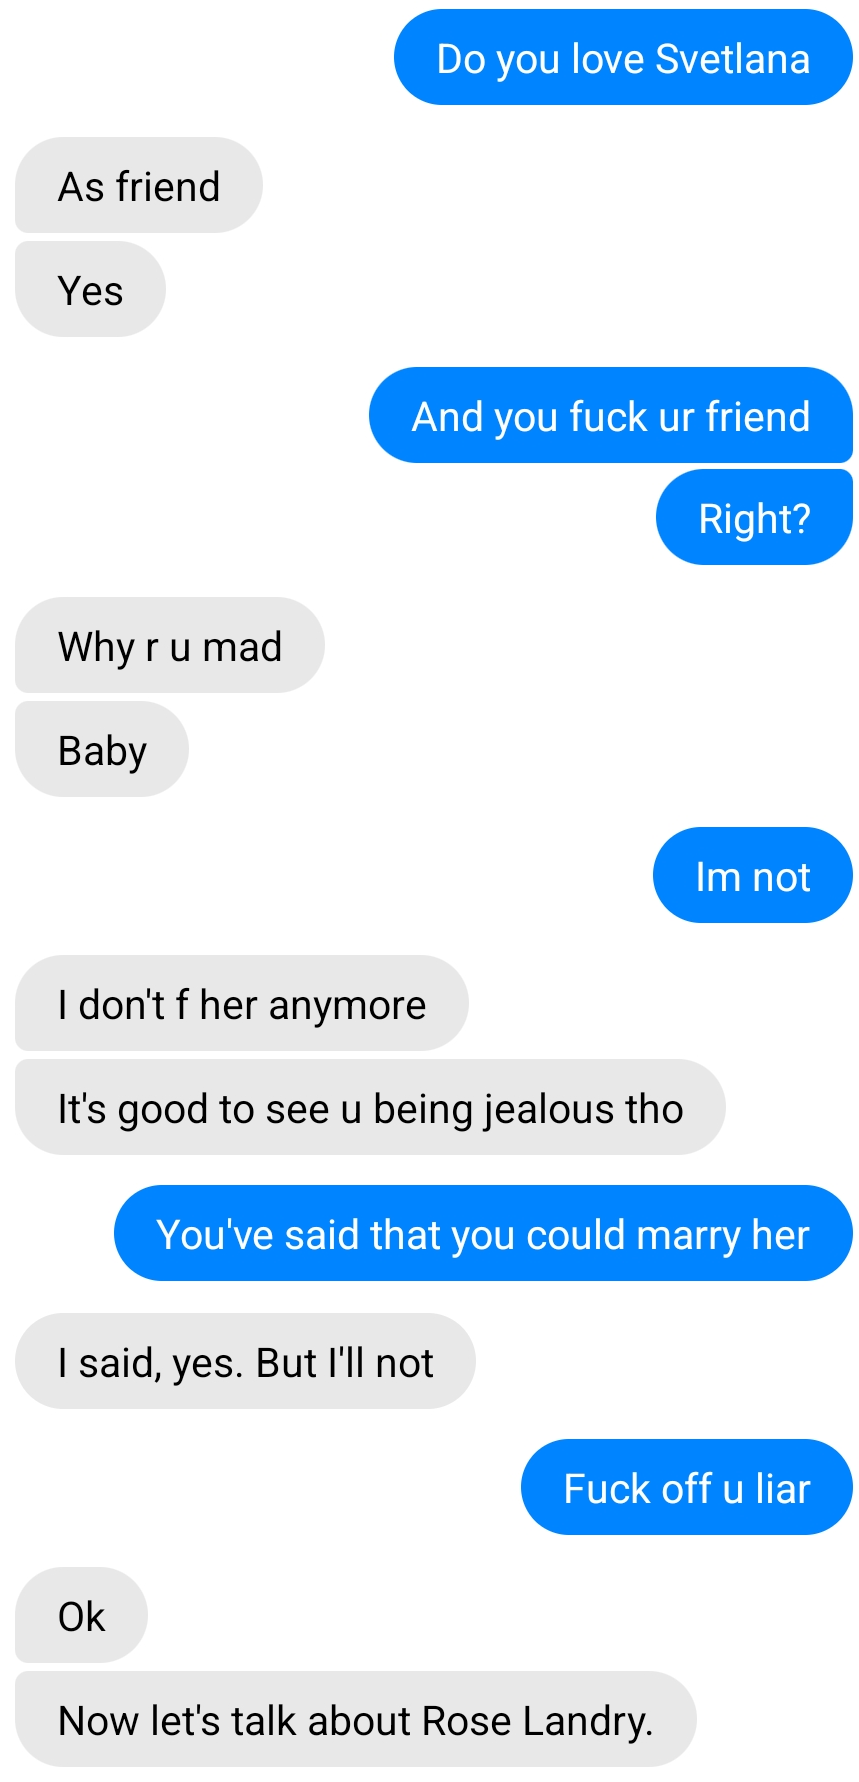Tap the 'Baby' received message
Image resolution: width=859 pixels, height=1782 pixels.
point(102,749)
